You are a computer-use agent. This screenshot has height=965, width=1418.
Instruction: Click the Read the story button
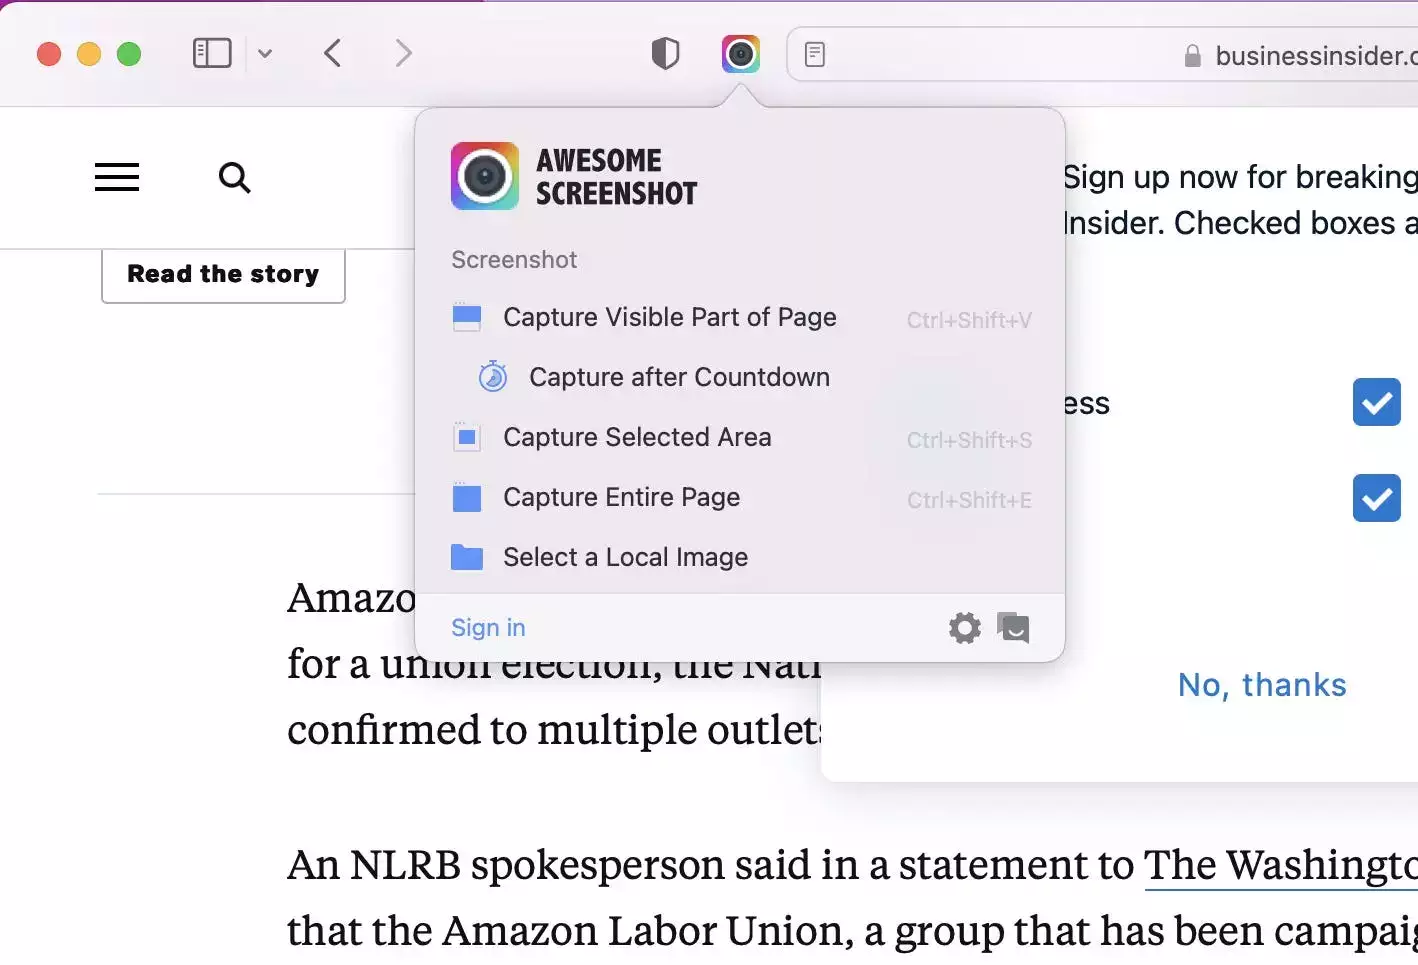click(x=223, y=274)
